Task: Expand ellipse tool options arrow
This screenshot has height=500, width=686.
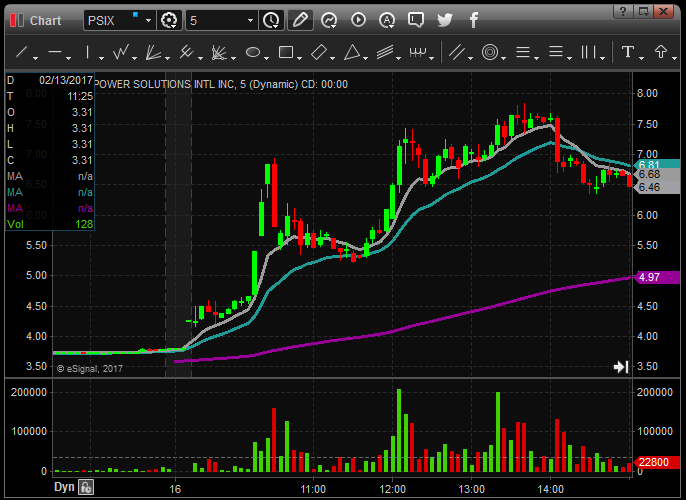Action: point(266,58)
